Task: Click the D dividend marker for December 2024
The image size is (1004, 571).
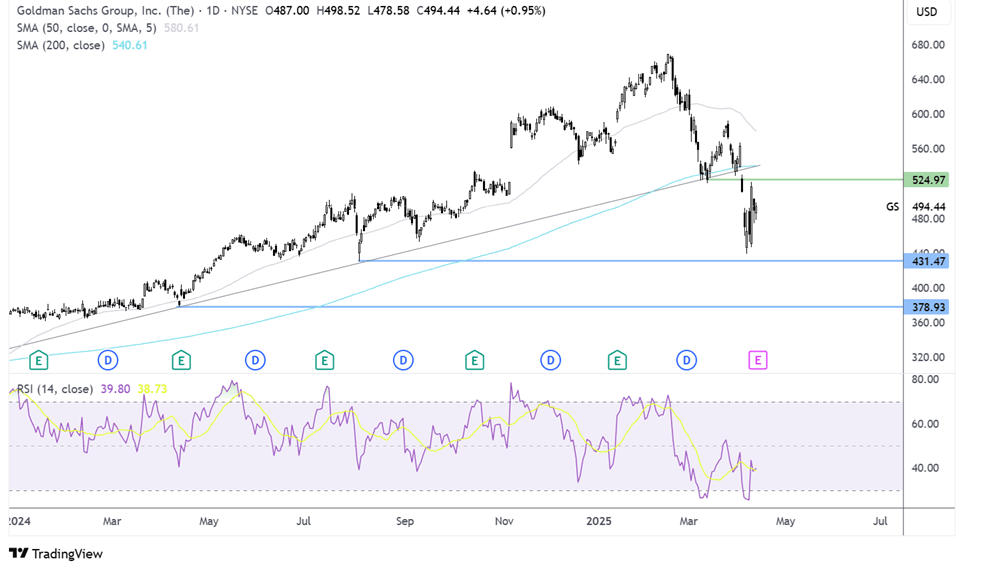Action: tap(550, 360)
